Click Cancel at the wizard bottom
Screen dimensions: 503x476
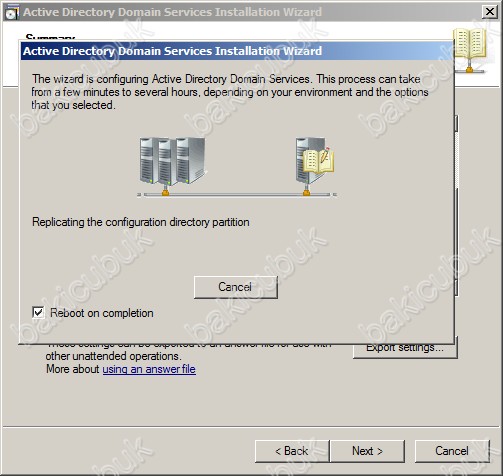[x=452, y=451]
